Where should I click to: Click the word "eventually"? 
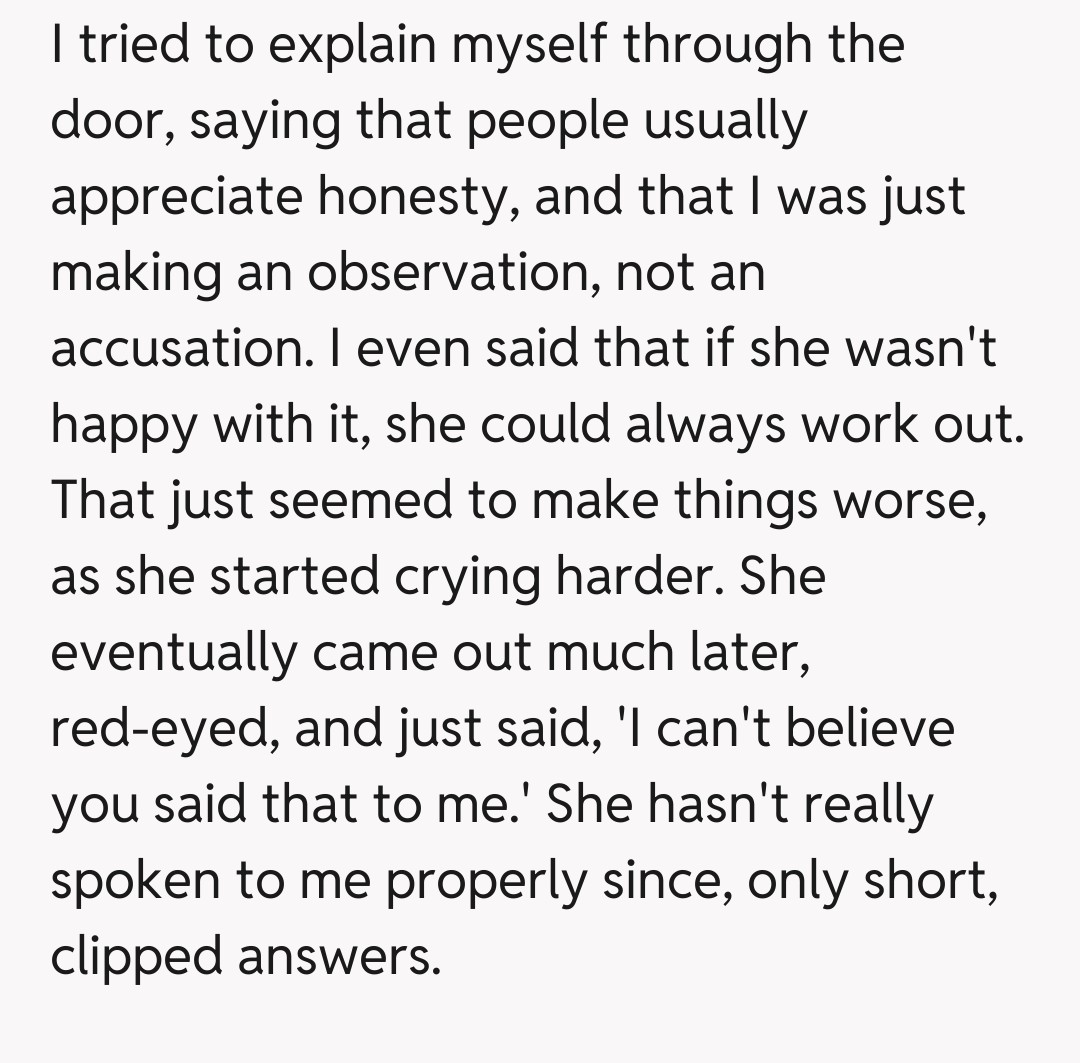tap(172, 653)
